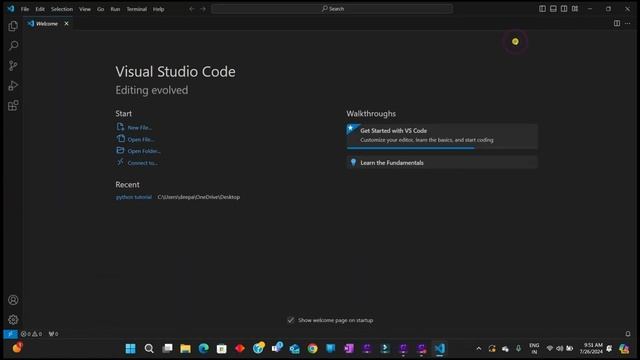Click the ENG IN language indicator
Viewport: 640px width, 360px height.
tap(534, 348)
